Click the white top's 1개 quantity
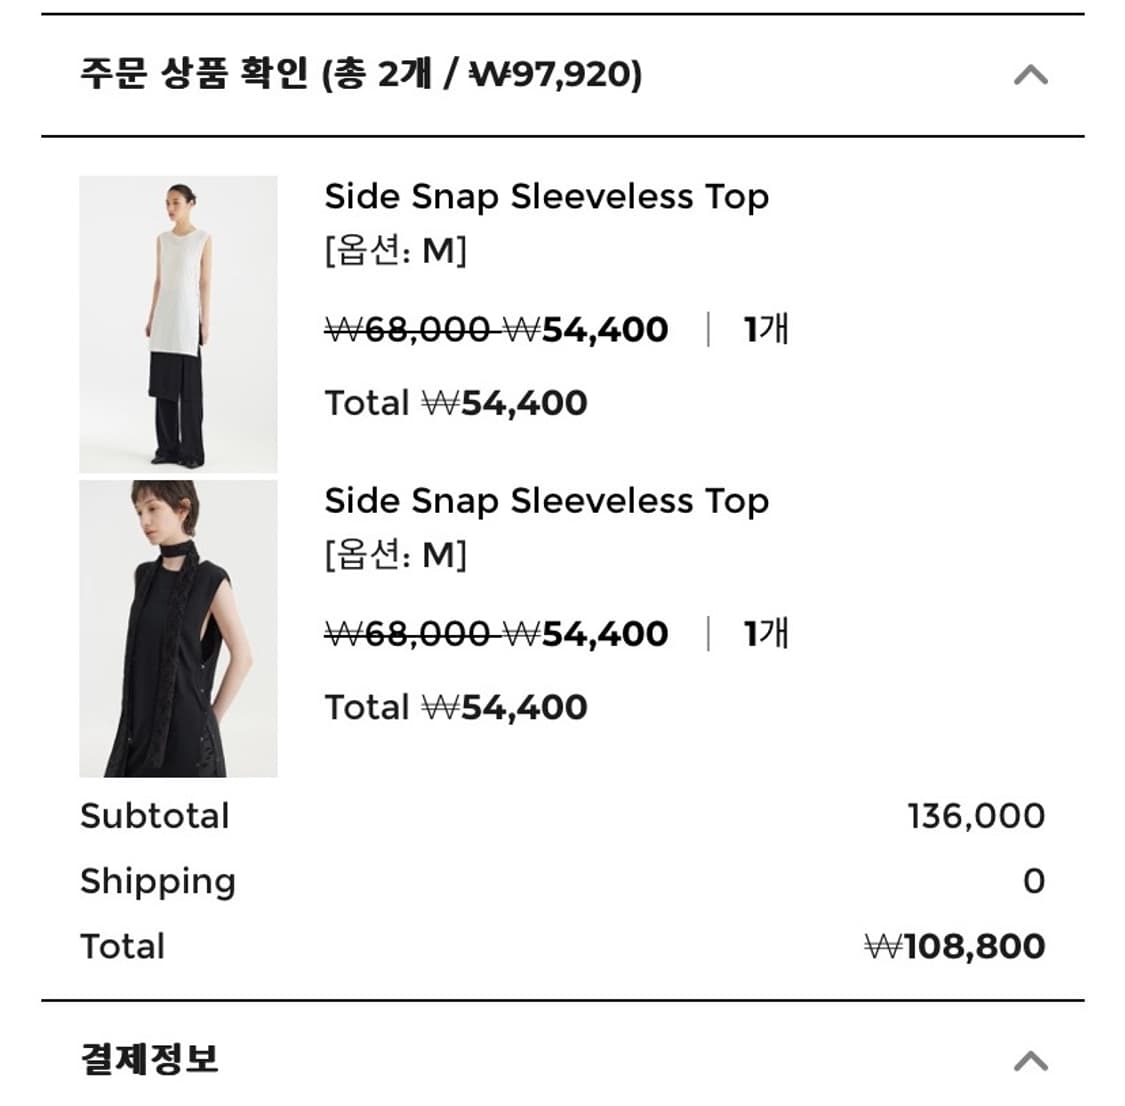 tap(766, 329)
